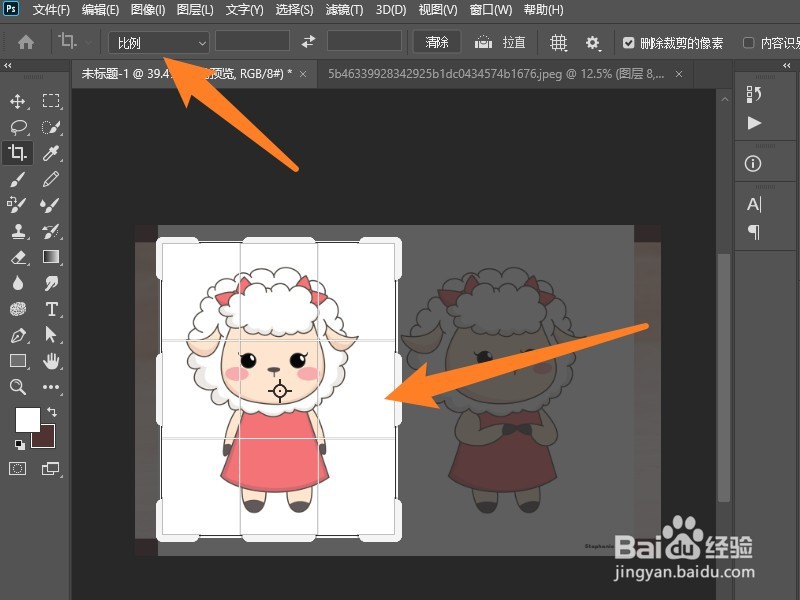Viewport: 800px width, 600px height.
Task: Select the Path Selection tool
Action: click(51, 335)
